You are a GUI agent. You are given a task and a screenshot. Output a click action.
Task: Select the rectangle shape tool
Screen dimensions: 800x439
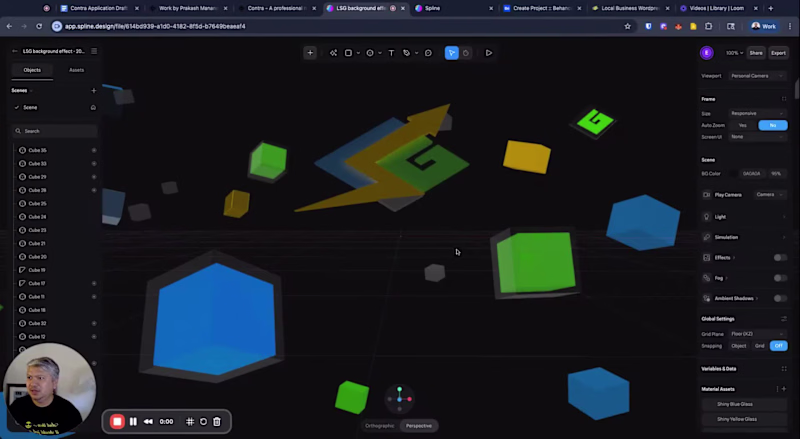(348, 53)
